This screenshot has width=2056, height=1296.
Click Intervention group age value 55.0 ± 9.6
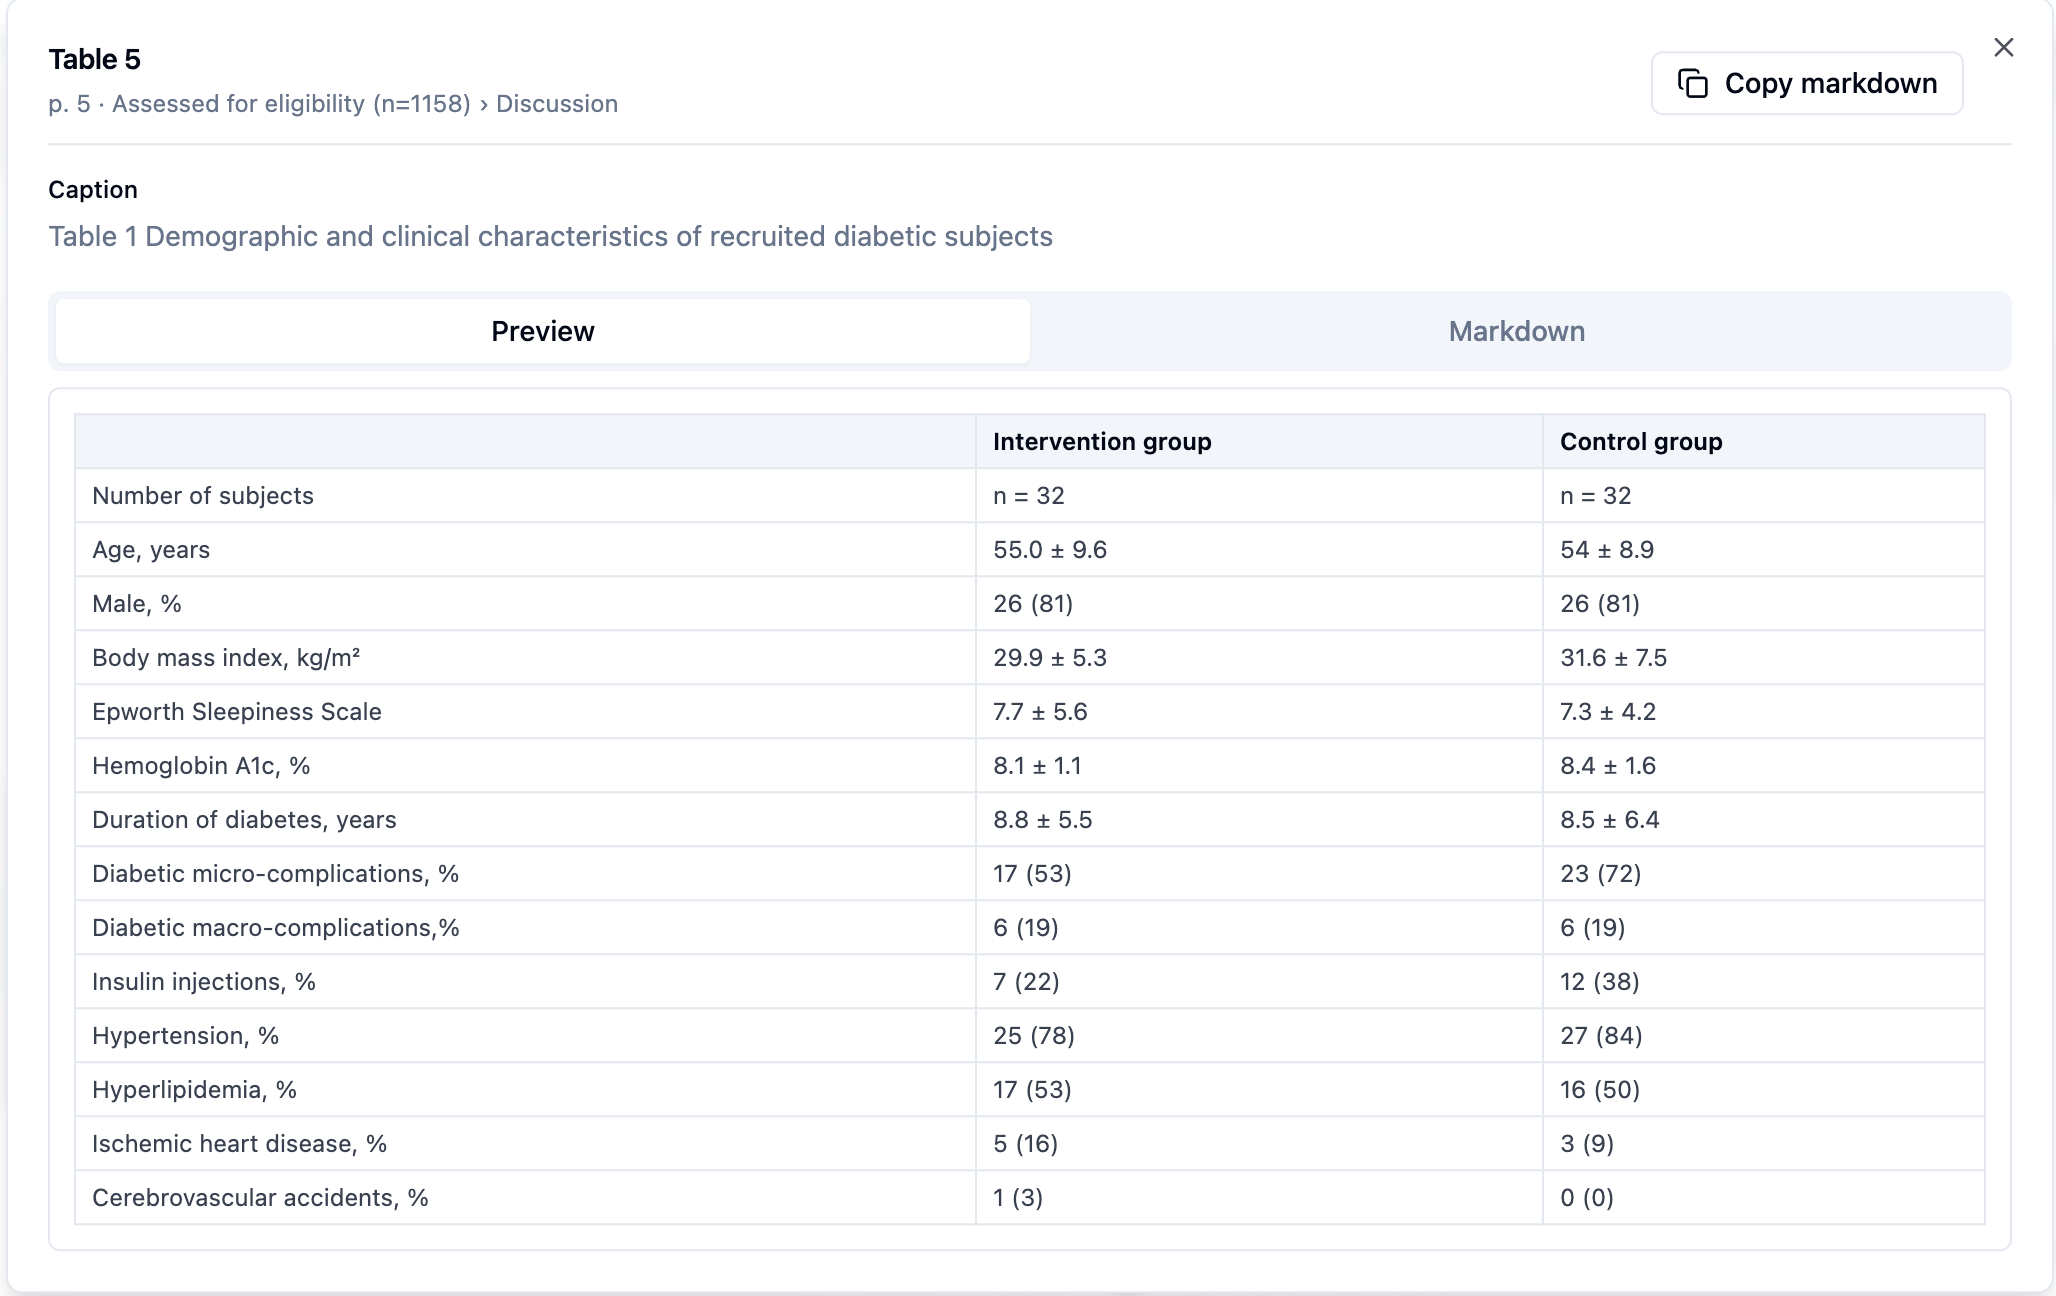pos(1049,550)
